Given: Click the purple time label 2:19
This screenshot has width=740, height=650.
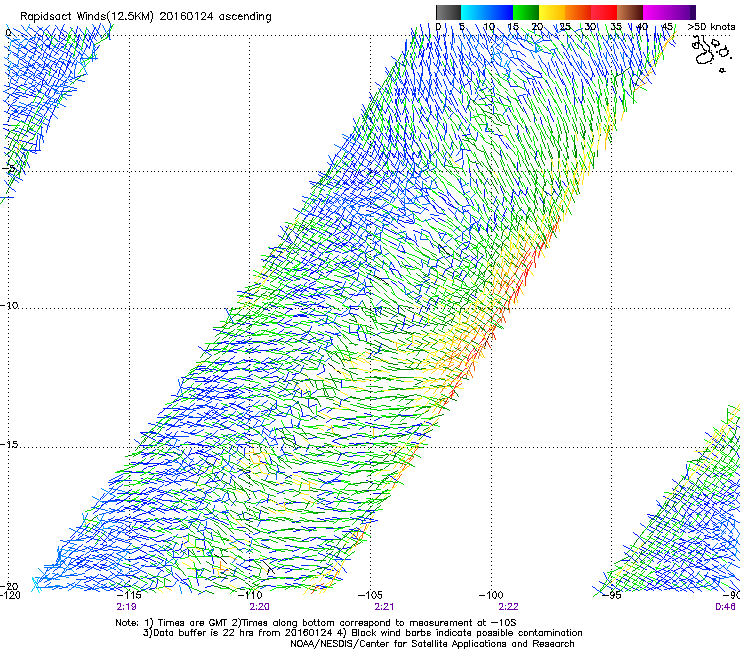Looking at the screenshot, I should (x=126, y=607).
